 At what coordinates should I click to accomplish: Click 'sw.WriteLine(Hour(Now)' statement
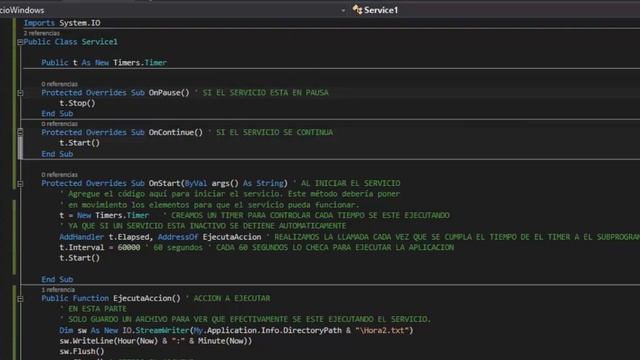coord(156,341)
